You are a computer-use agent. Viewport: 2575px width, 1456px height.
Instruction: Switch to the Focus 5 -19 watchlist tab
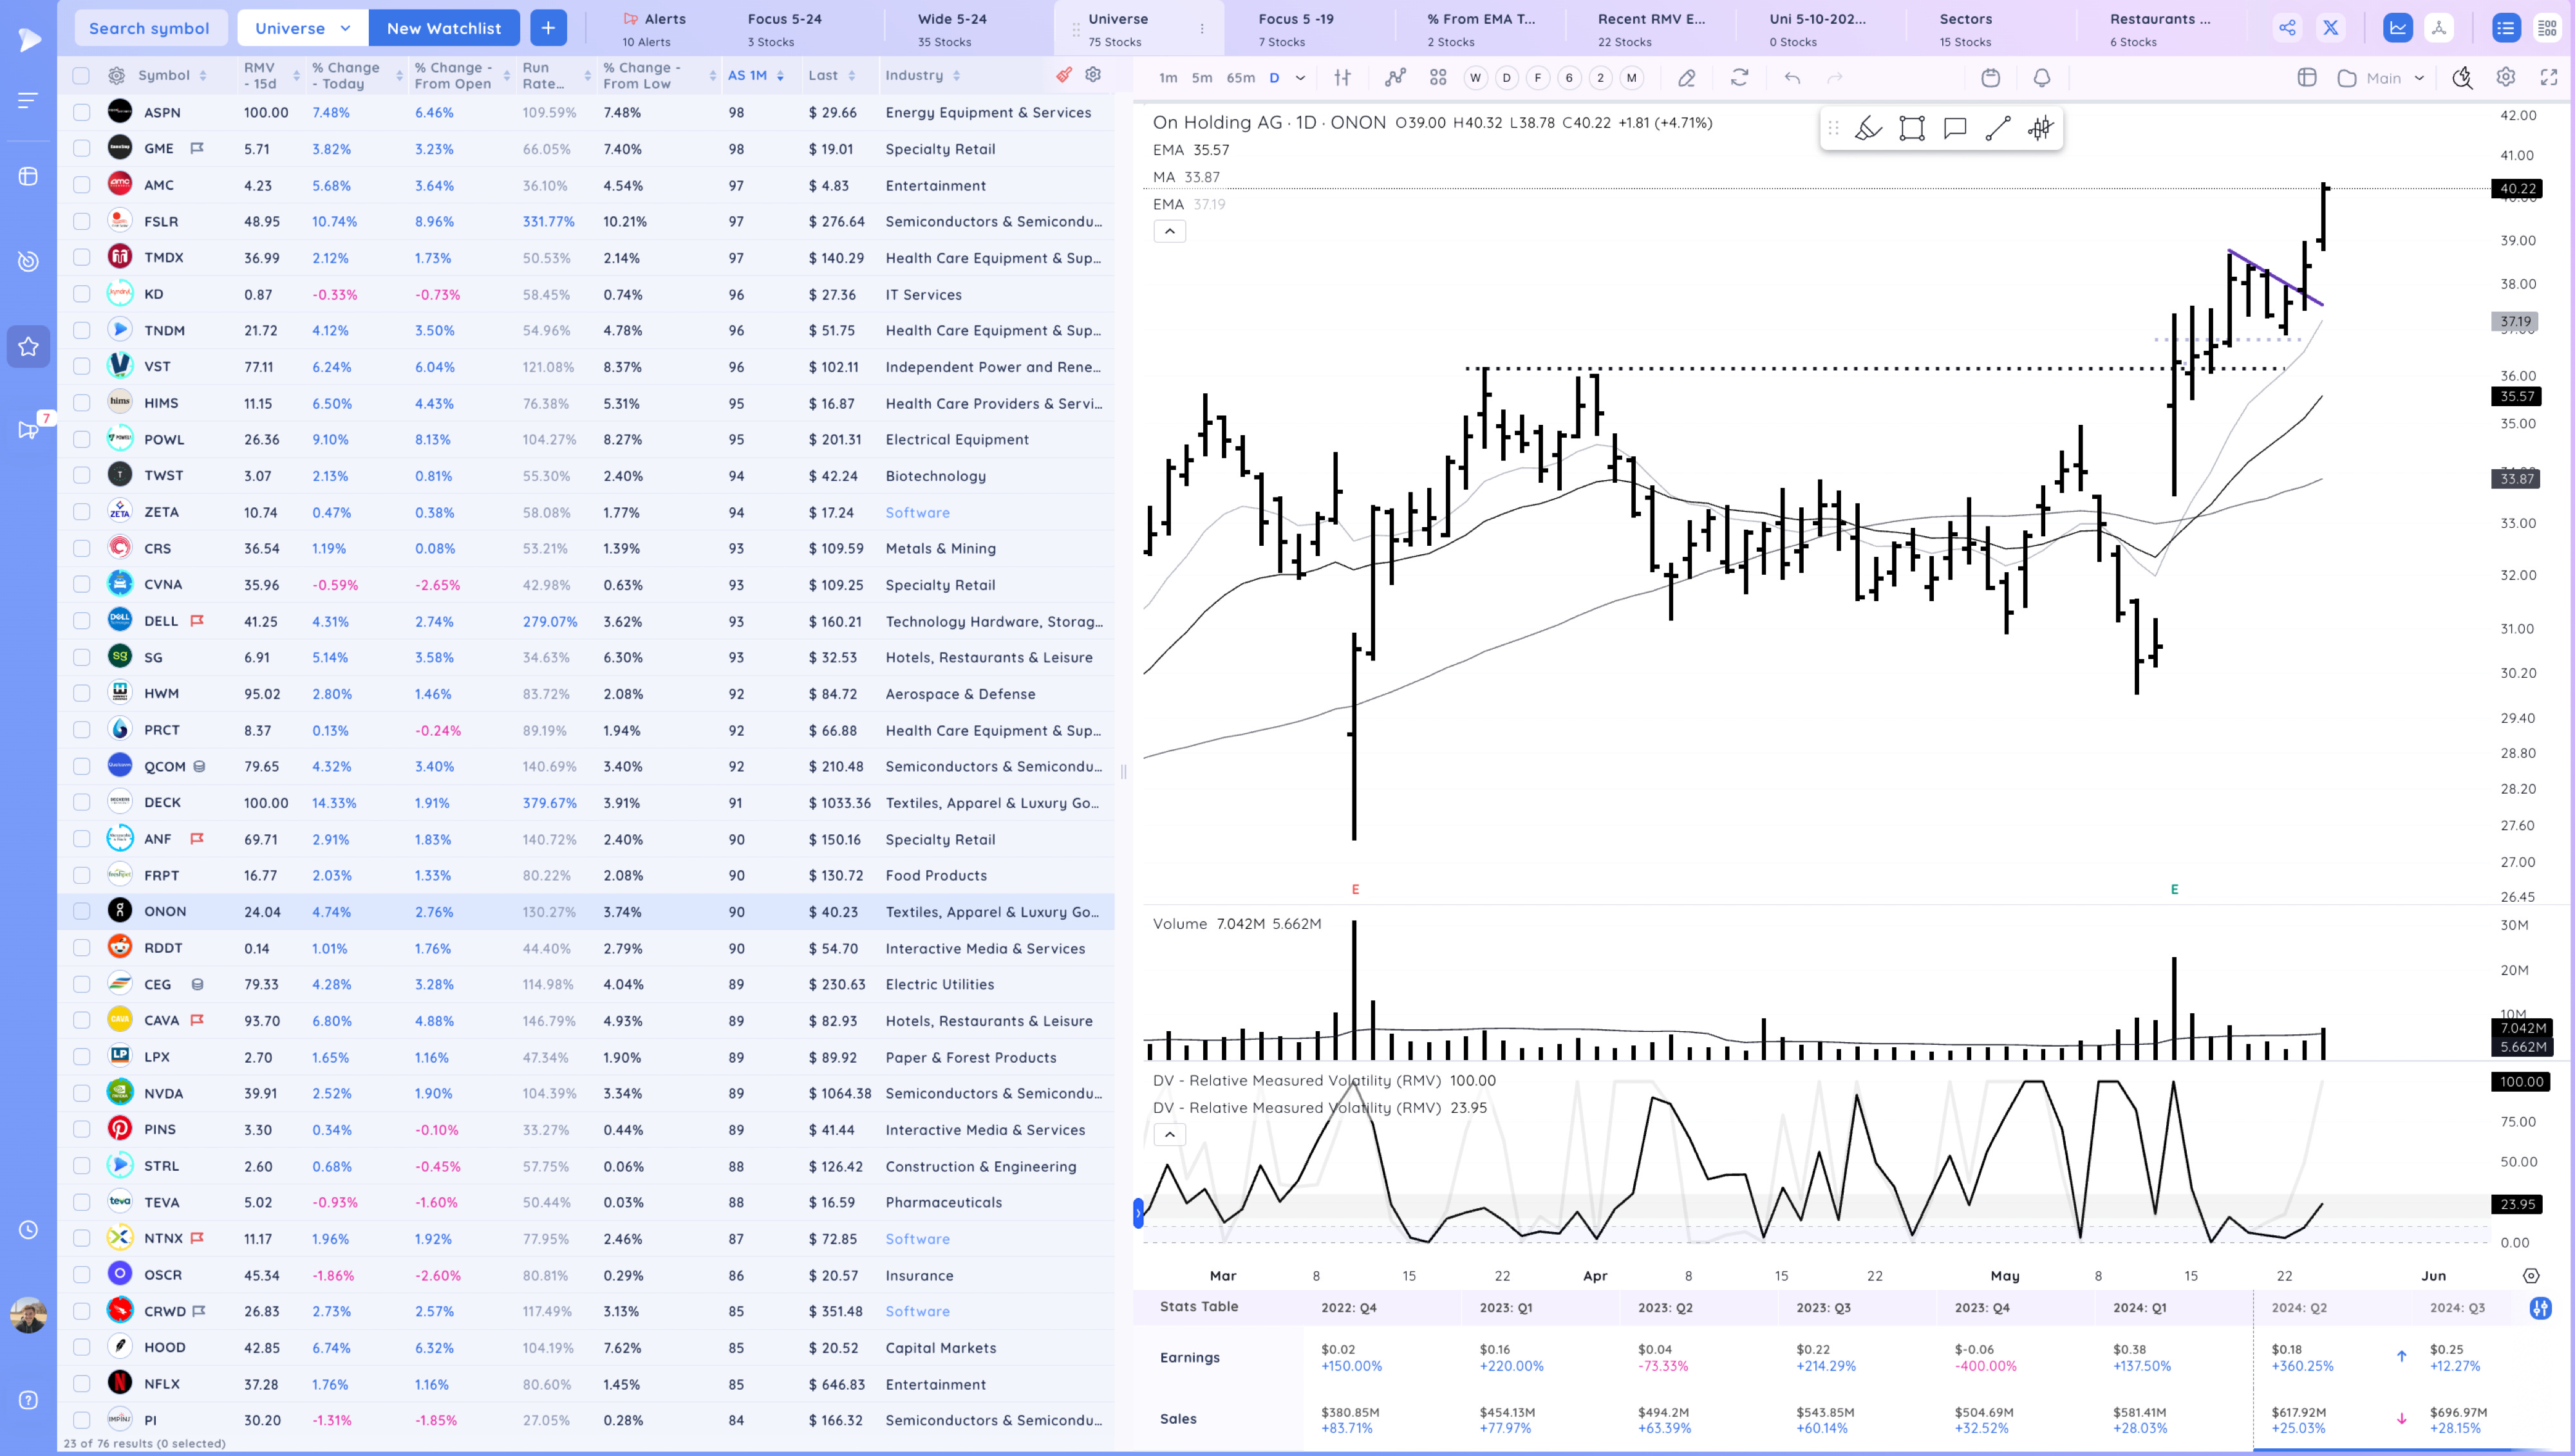[1296, 28]
